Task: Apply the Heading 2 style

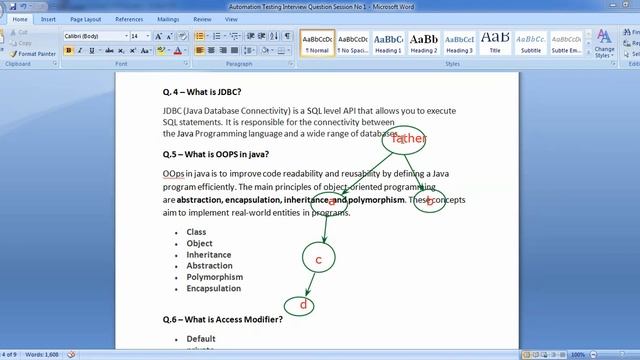Action: [424, 43]
